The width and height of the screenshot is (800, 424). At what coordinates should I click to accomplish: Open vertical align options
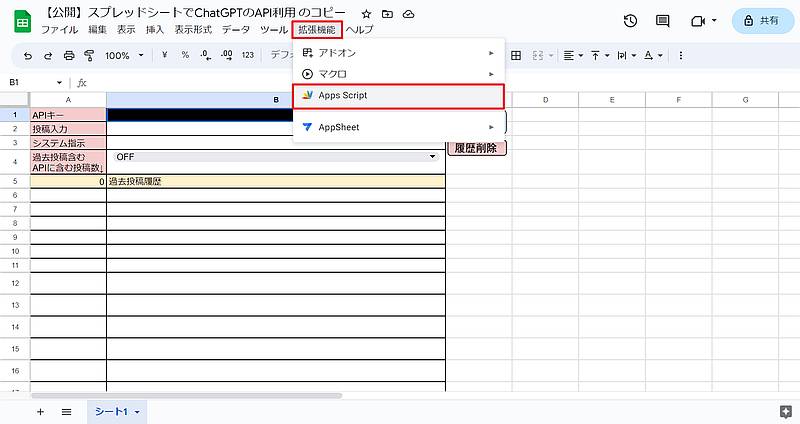click(600, 55)
